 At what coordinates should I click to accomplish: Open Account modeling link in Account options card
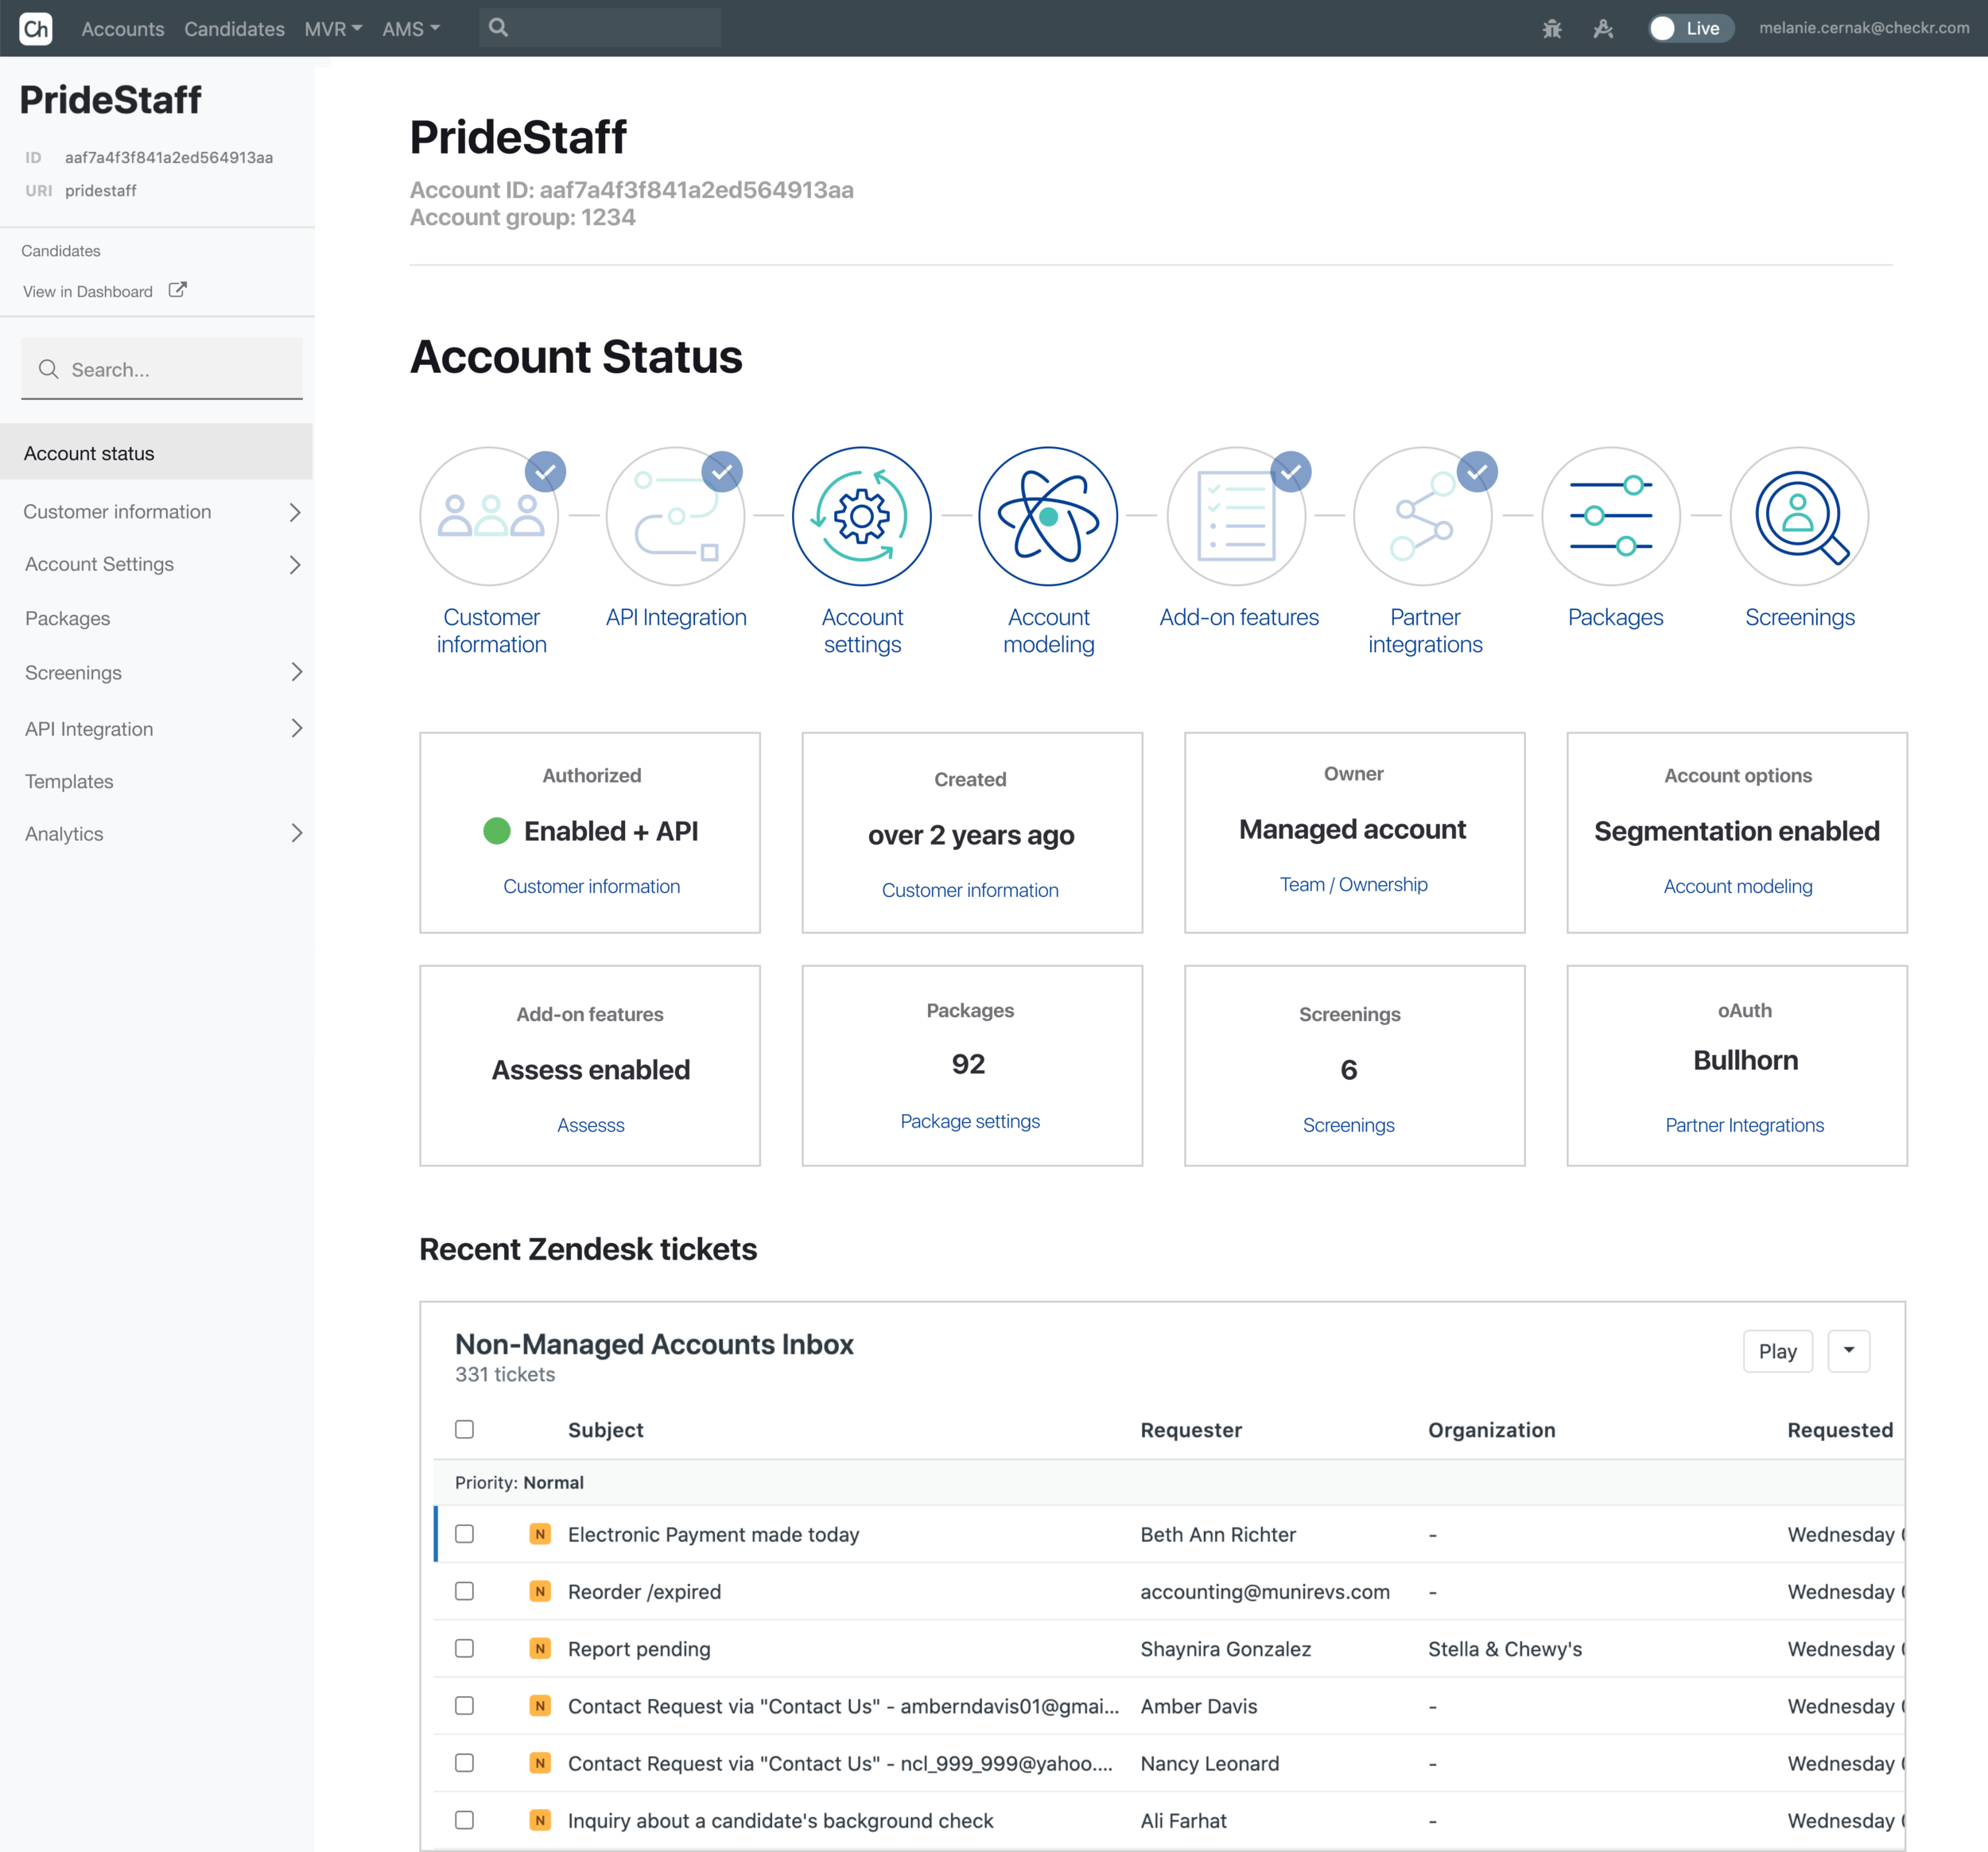pyautogui.click(x=1738, y=886)
